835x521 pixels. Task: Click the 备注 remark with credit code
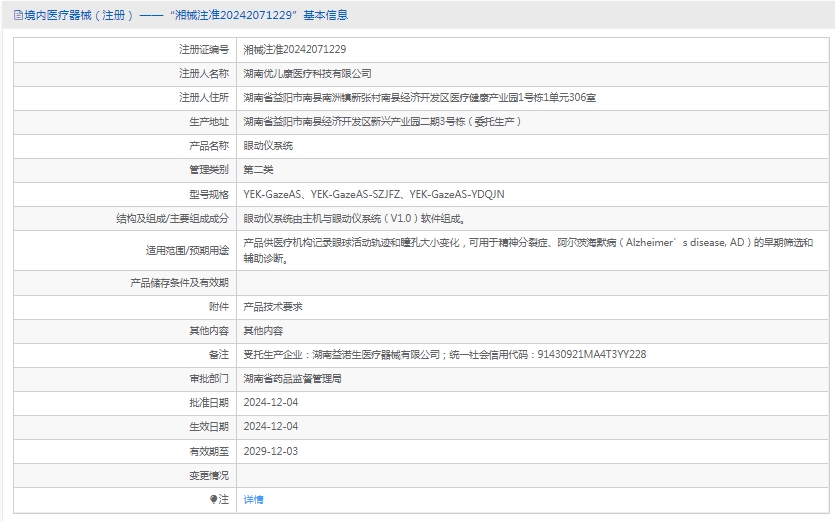click(445, 354)
